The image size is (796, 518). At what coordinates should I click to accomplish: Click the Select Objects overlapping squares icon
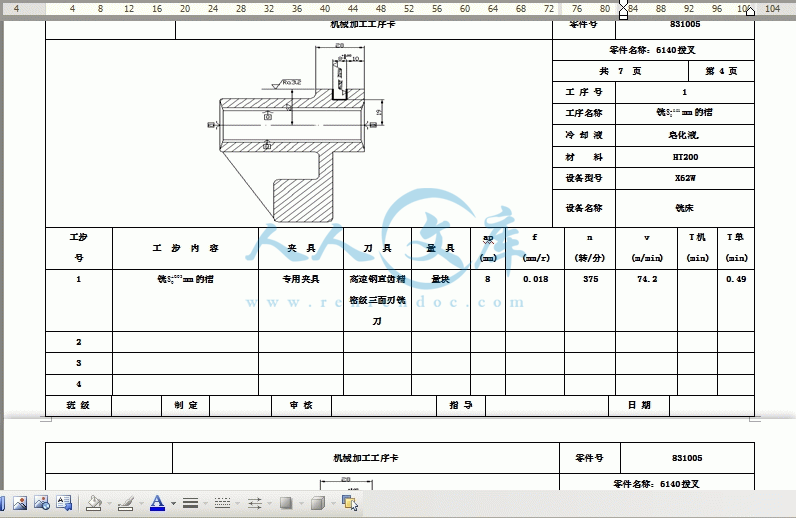(x=350, y=503)
